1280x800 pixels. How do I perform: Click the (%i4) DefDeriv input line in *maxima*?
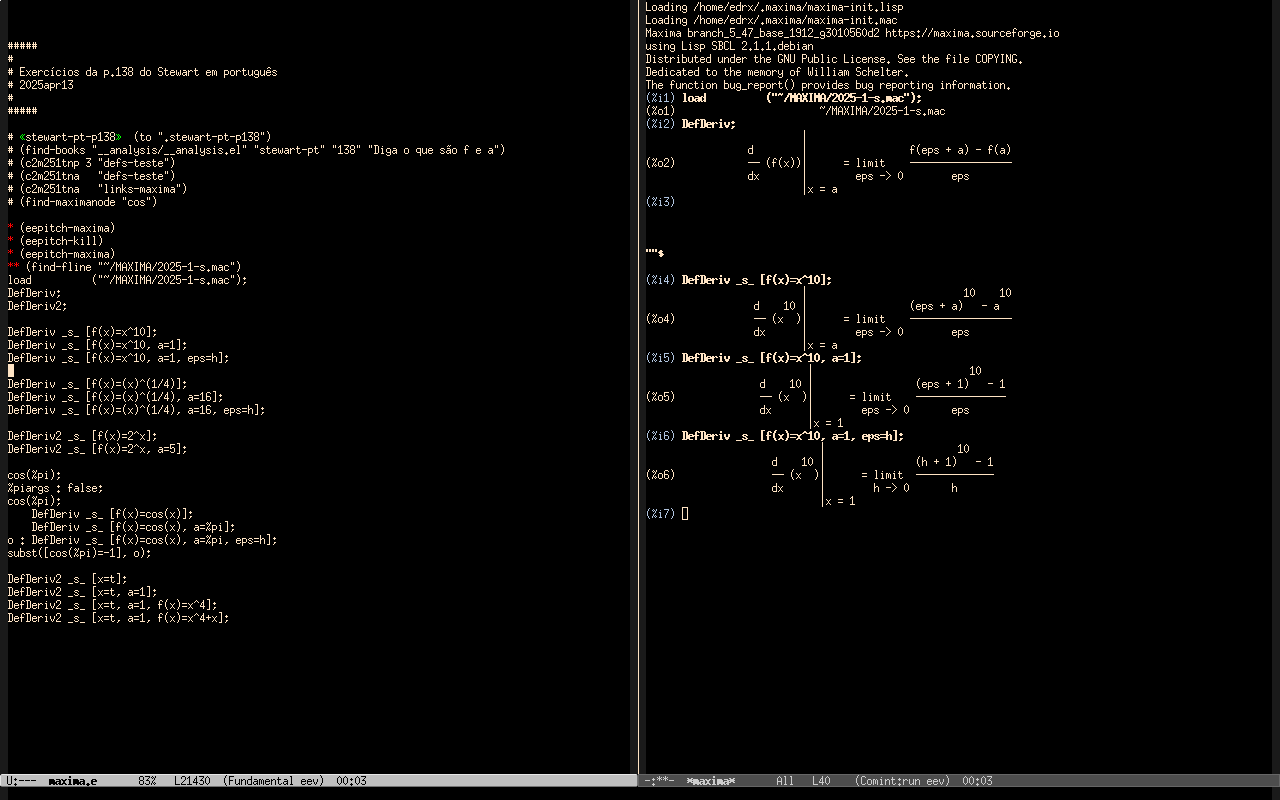(738, 280)
